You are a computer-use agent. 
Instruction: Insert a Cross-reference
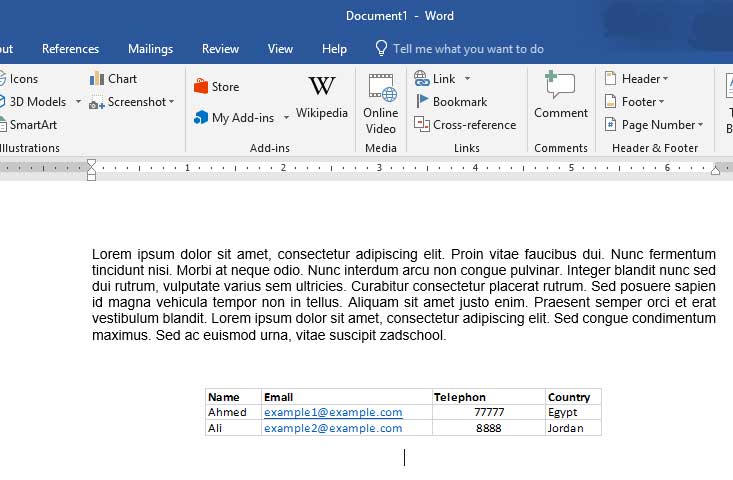(x=465, y=125)
